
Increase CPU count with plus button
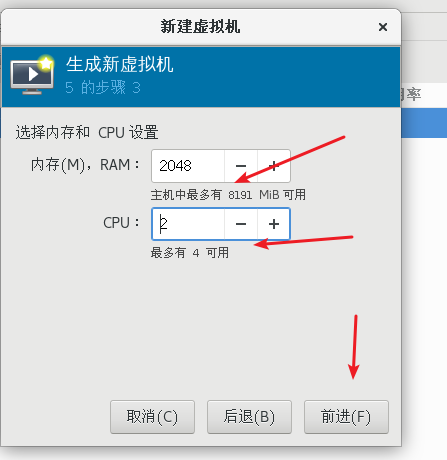(274, 224)
